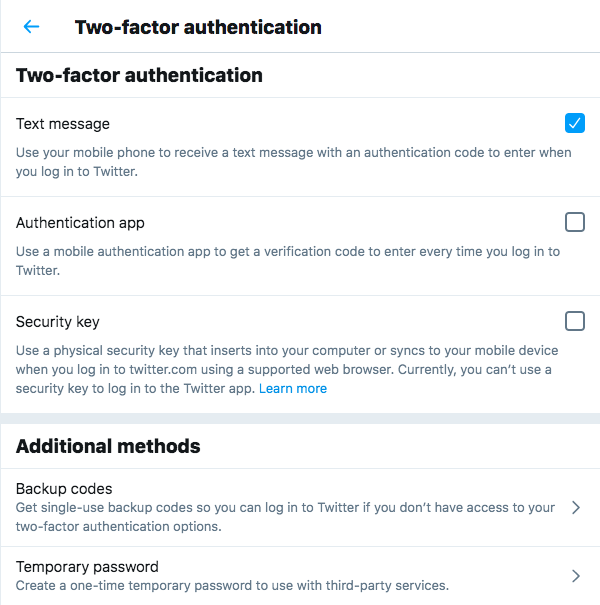Click the Authentication app option label
The height and width of the screenshot is (605, 600).
coord(80,223)
